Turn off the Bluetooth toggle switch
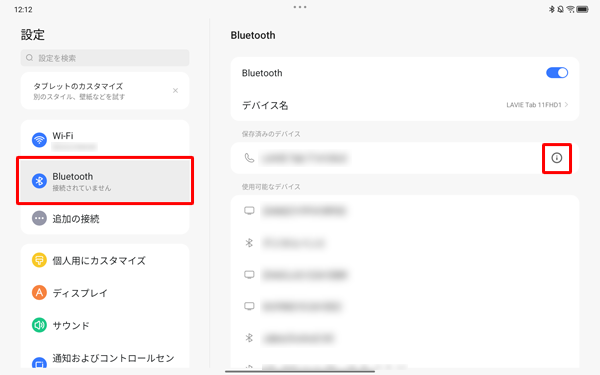This screenshot has height=375, width=600. point(557,73)
